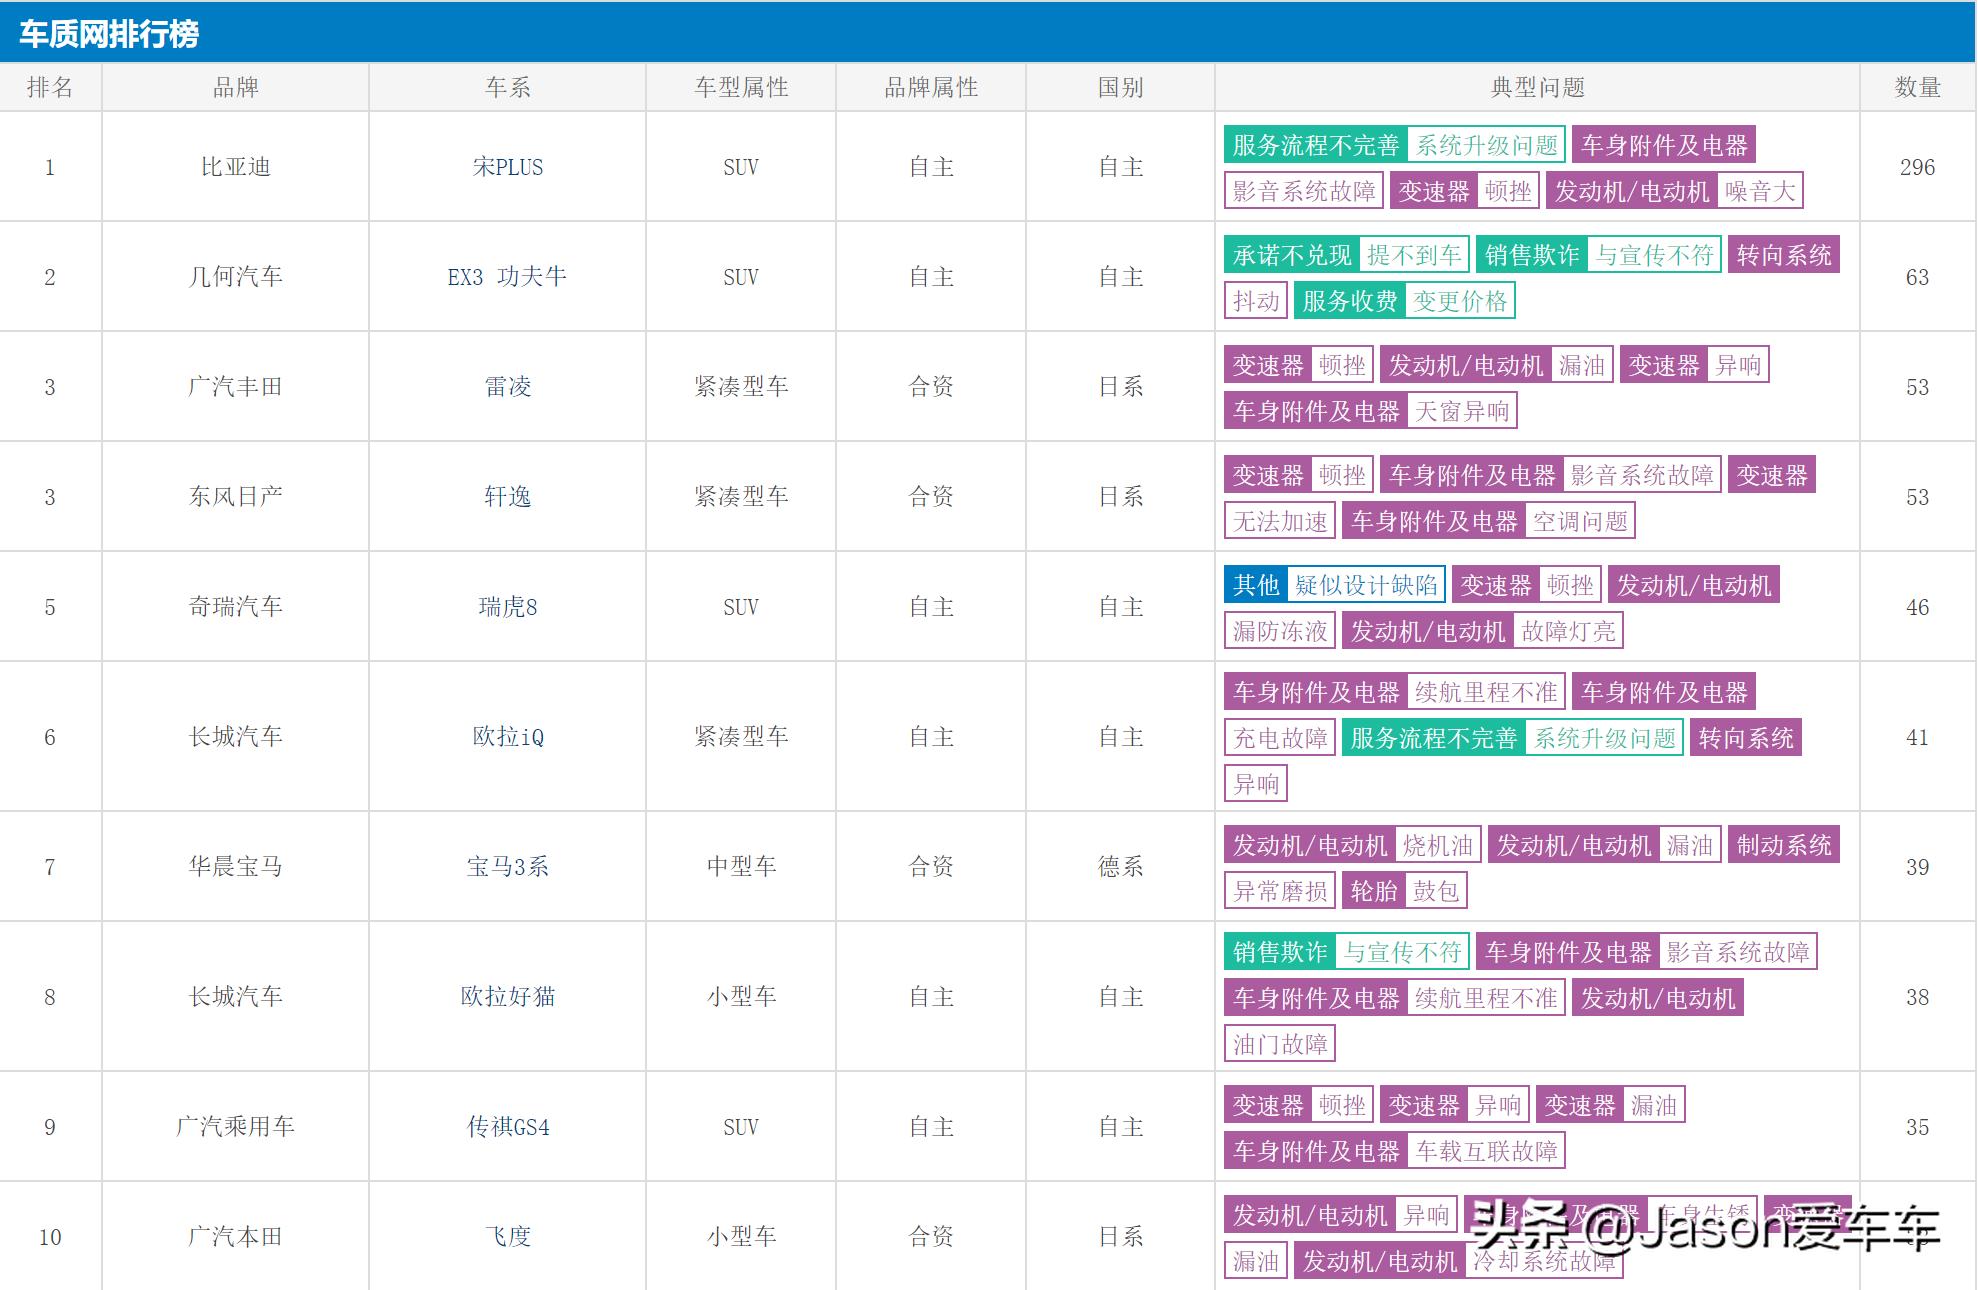Open the 宝马3系 series link

pyautogui.click(x=507, y=867)
